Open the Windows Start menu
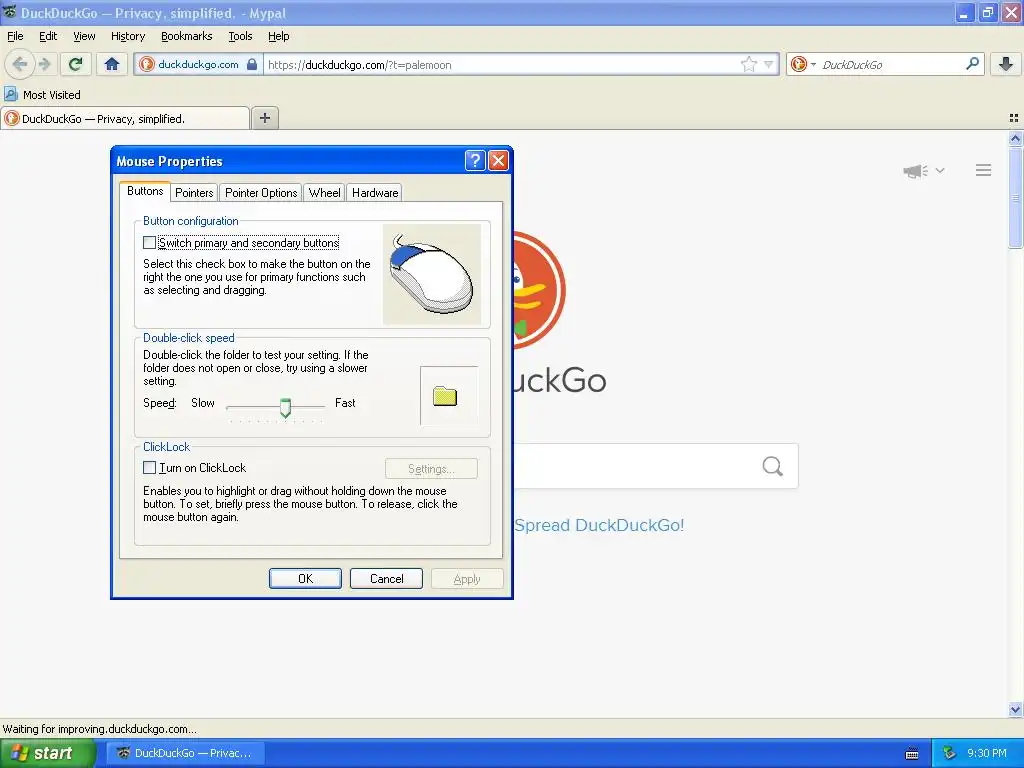The height and width of the screenshot is (768, 1024). pos(47,754)
